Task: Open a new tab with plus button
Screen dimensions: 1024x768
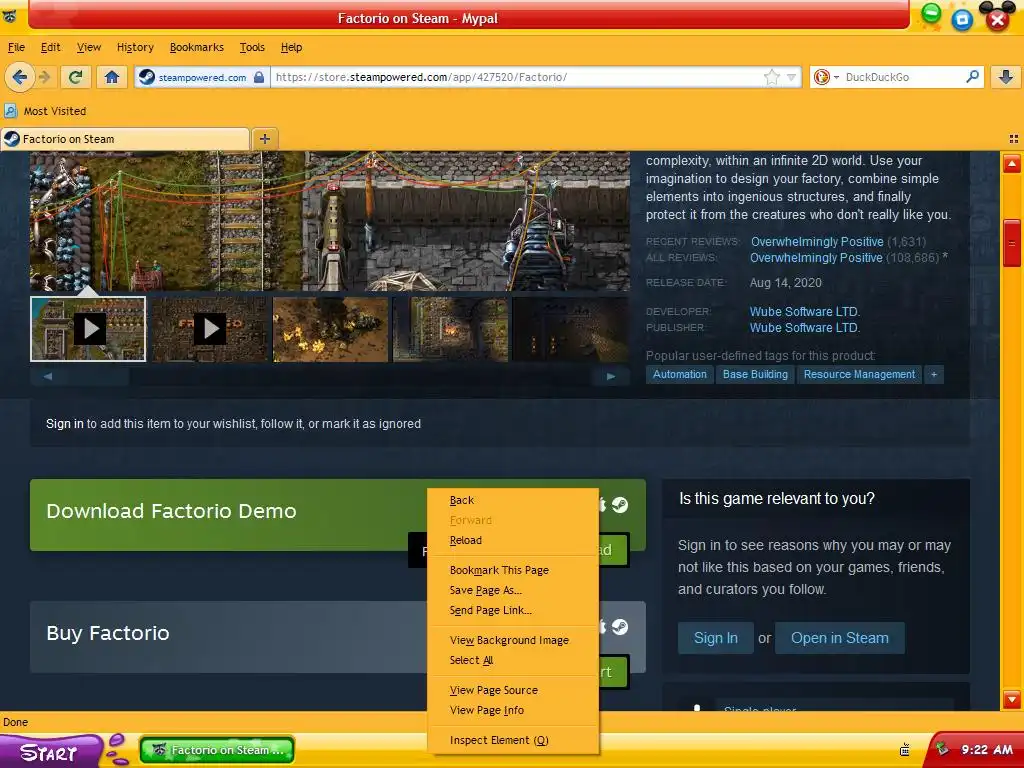Action: click(x=264, y=138)
